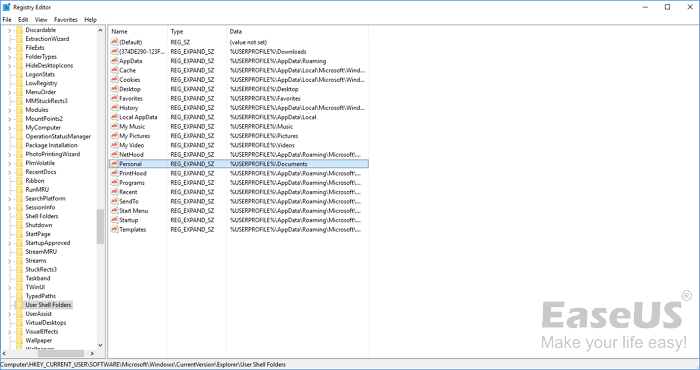Select the StuckRects3 key
Screen dimensions: 700x370
[41, 269]
